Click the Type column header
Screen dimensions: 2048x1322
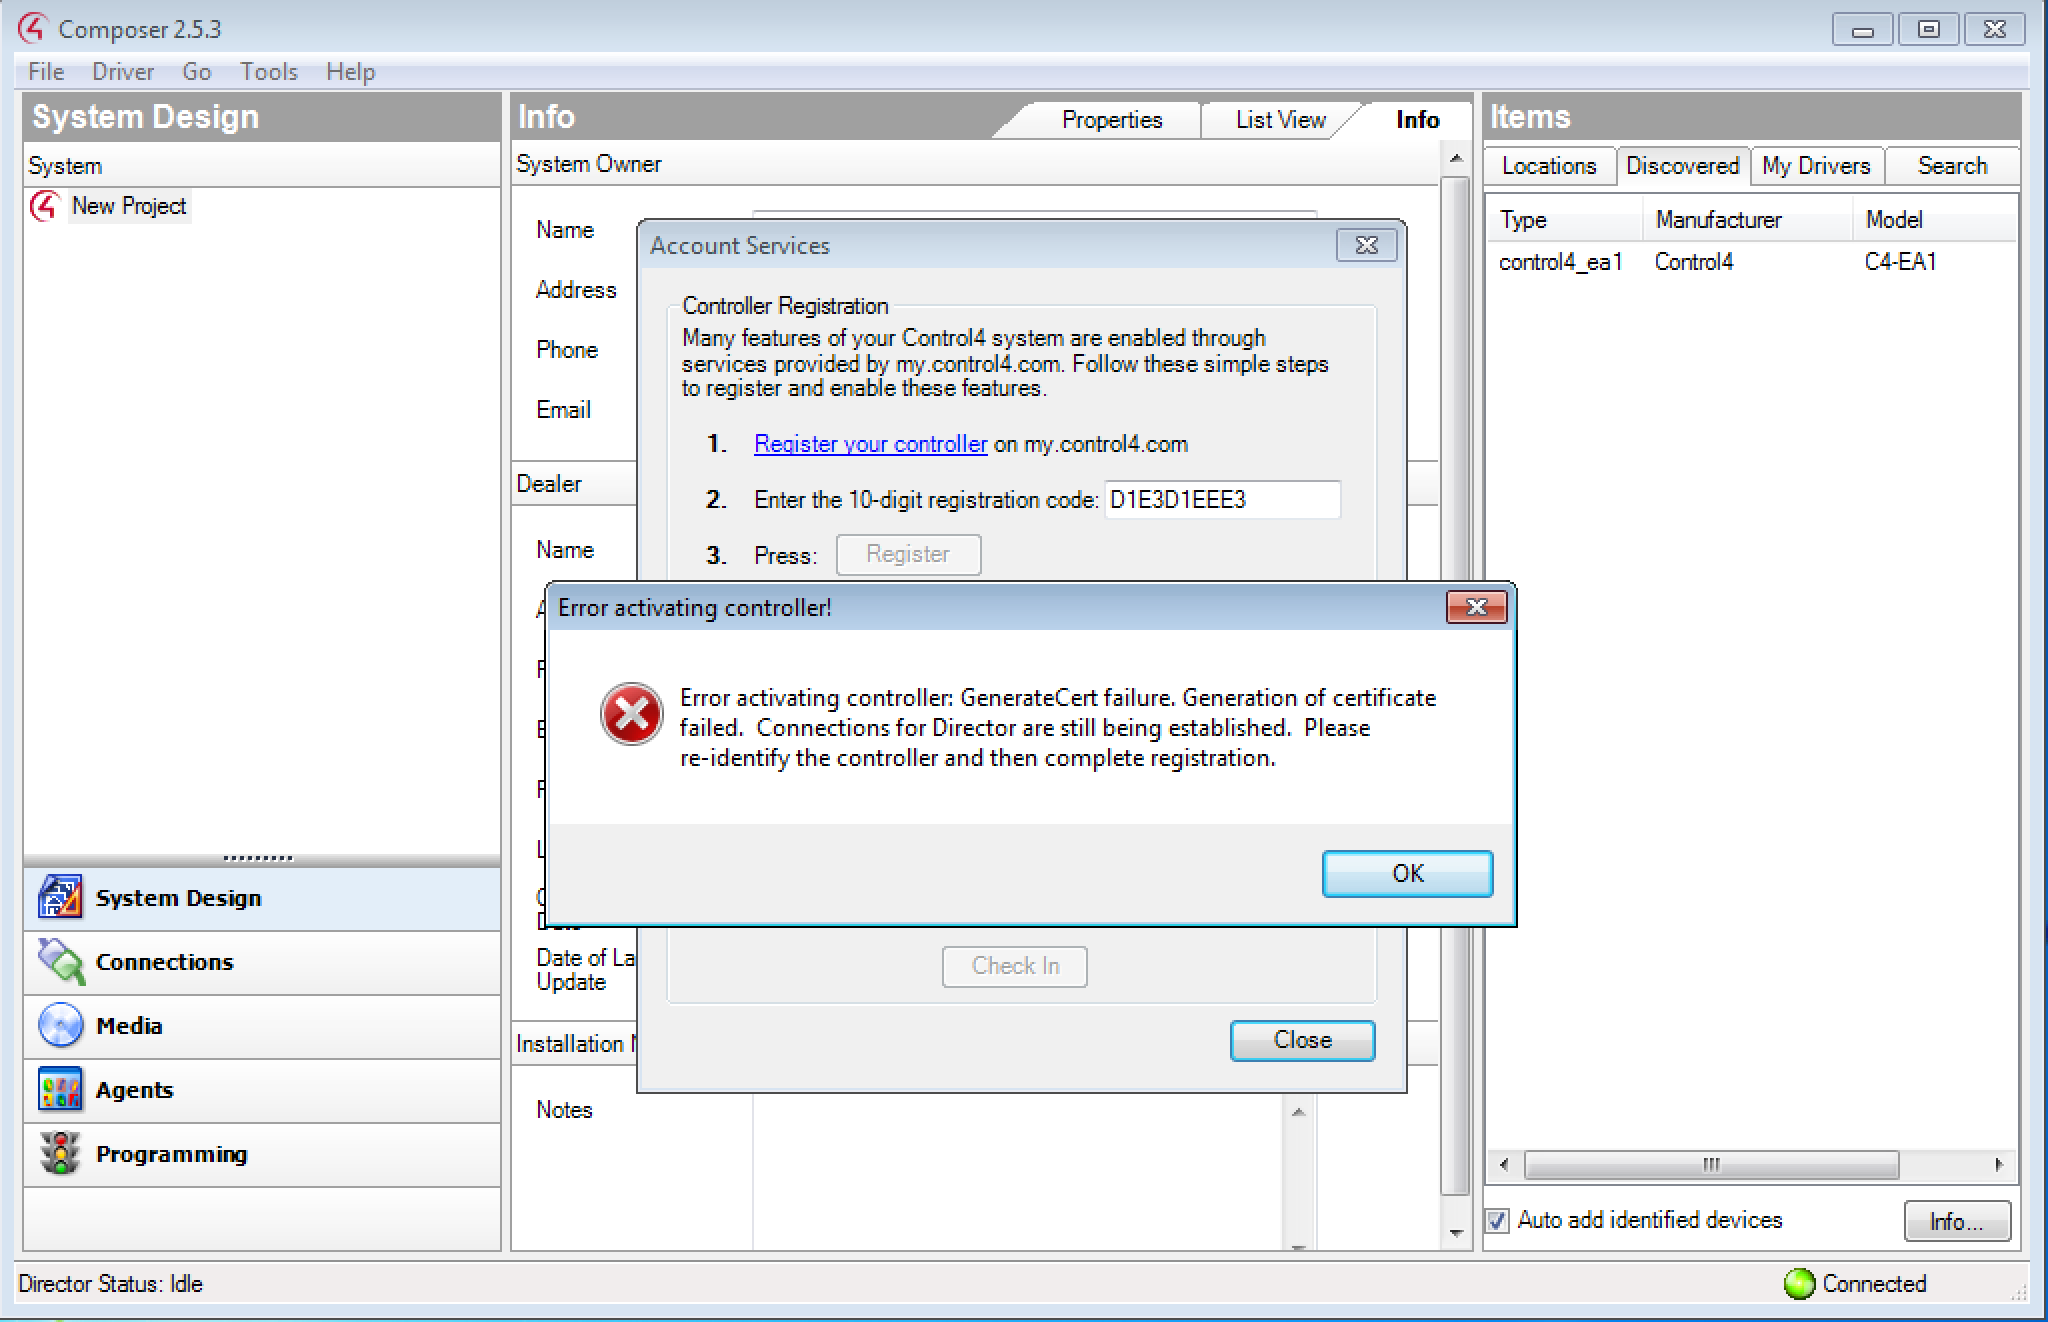[1564, 220]
